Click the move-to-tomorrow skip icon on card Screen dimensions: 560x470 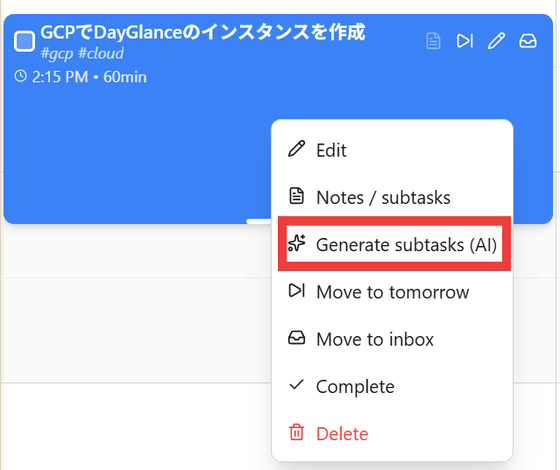coord(465,41)
